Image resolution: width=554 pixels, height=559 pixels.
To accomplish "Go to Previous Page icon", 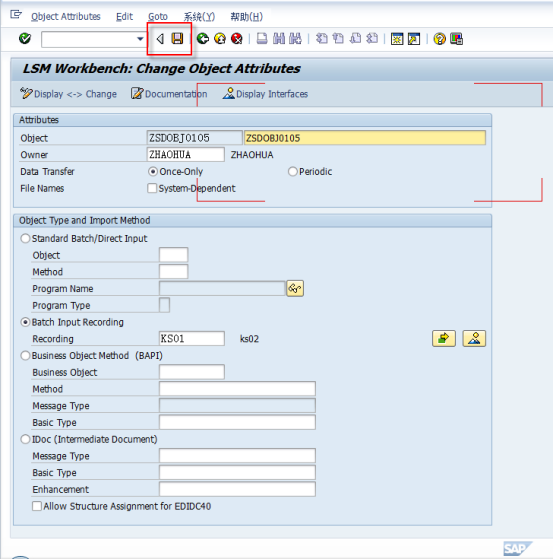I will point(338,39).
